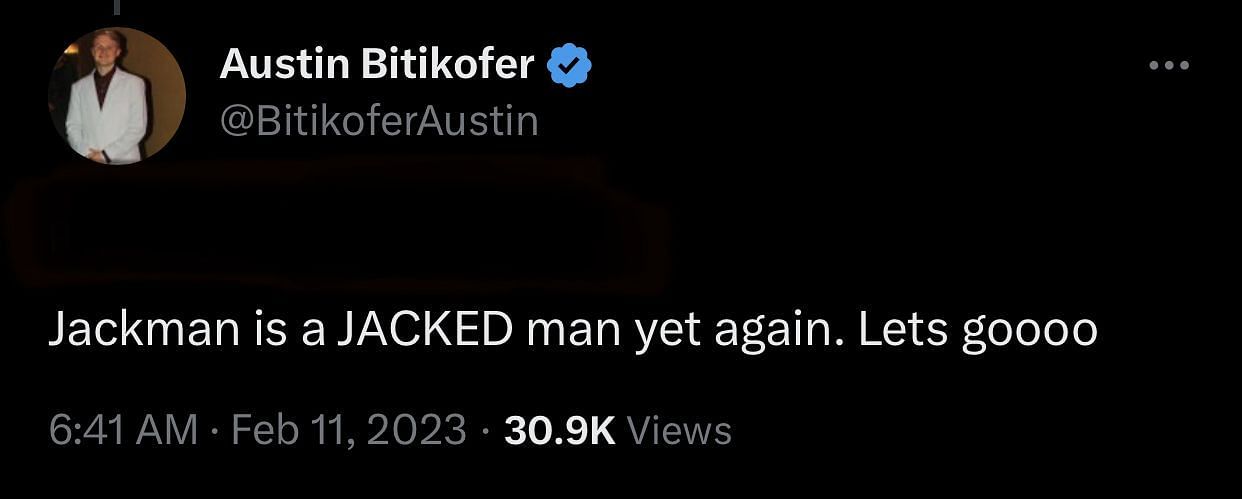Click the blue verified checkmark badge
Screen dimensions: 1242x499
point(570,65)
